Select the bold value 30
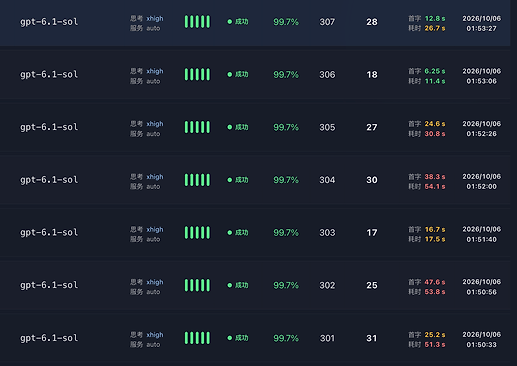Viewport: 517px width, 366px height. [372, 180]
